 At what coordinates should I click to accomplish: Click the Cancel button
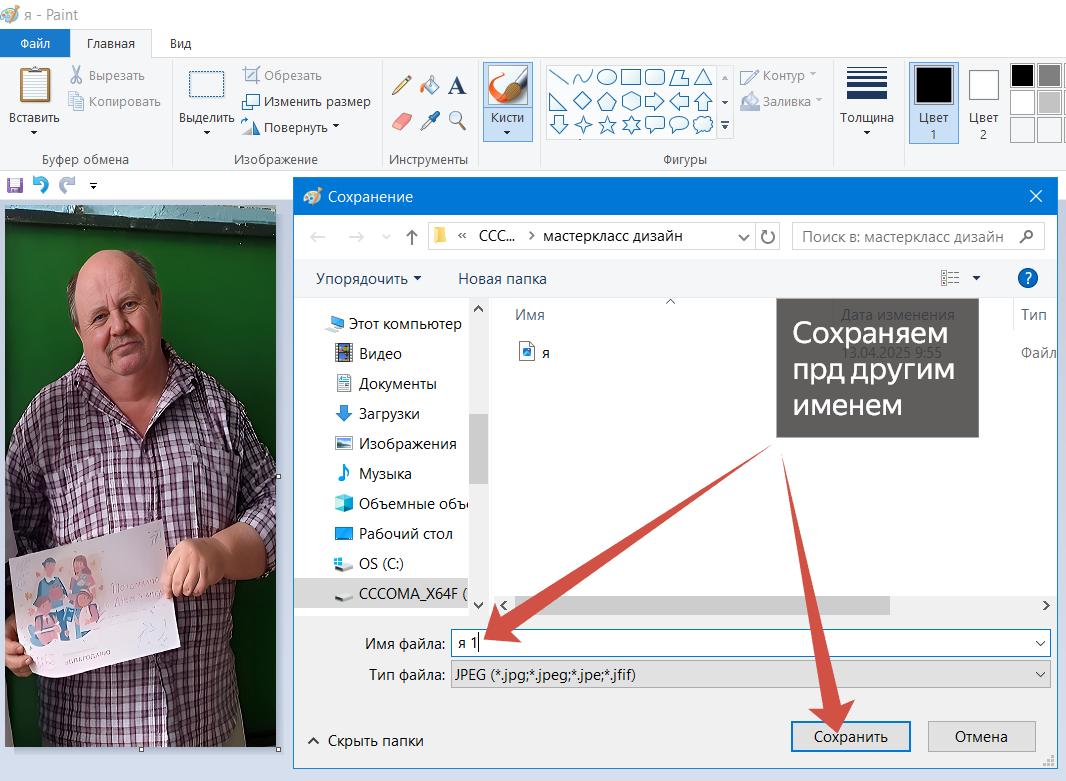pos(981,737)
